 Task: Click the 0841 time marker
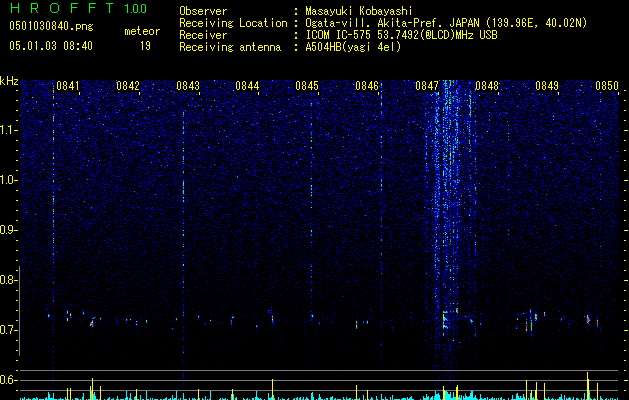point(68,86)
